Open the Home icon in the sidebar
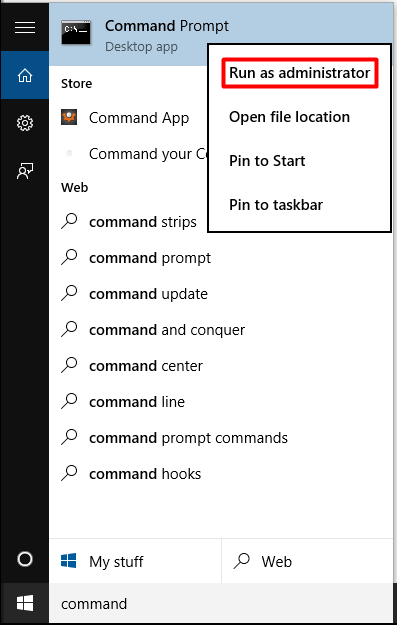 click(25, 75)
